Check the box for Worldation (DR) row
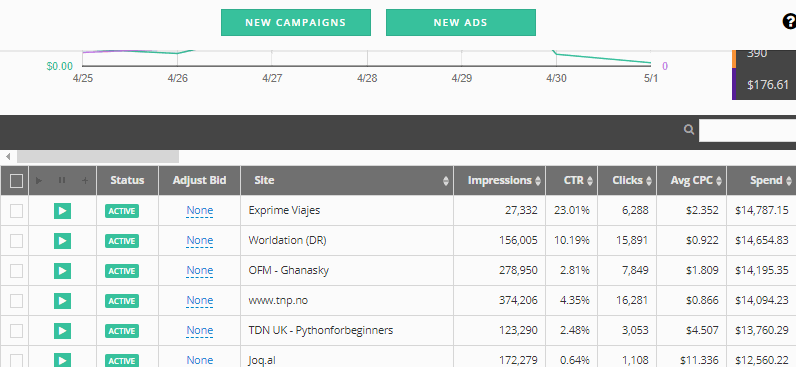The width and height of the screenshot is (796, 367). pyautogui.click(x=16, y=241)
